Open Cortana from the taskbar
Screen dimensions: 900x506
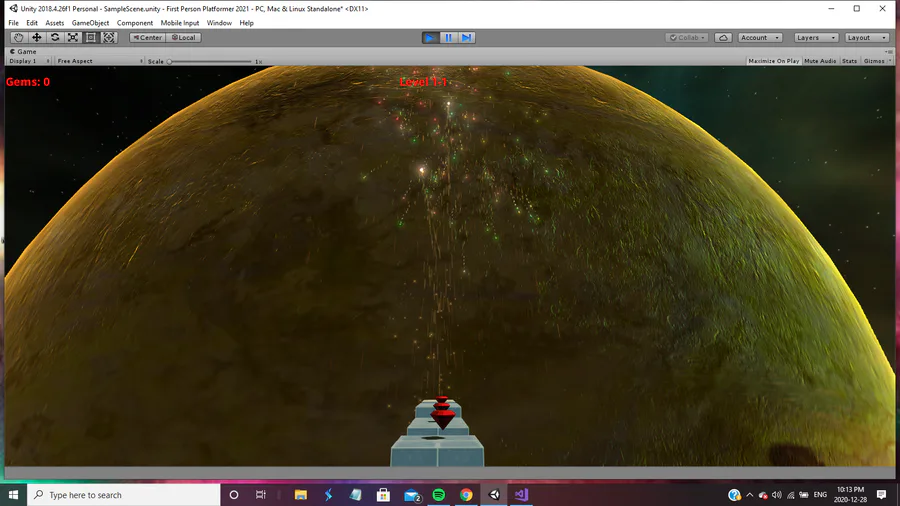click(234, 495)
